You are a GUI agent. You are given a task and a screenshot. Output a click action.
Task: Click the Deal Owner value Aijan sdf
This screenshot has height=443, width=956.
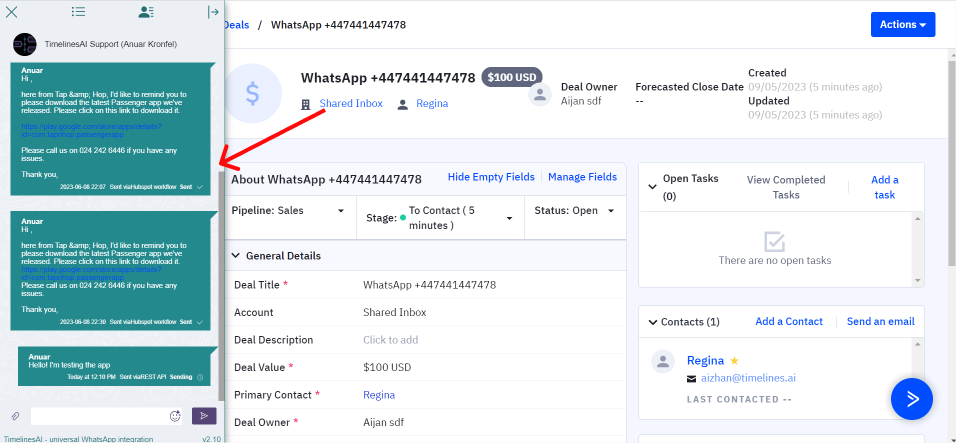click(383, 422)
